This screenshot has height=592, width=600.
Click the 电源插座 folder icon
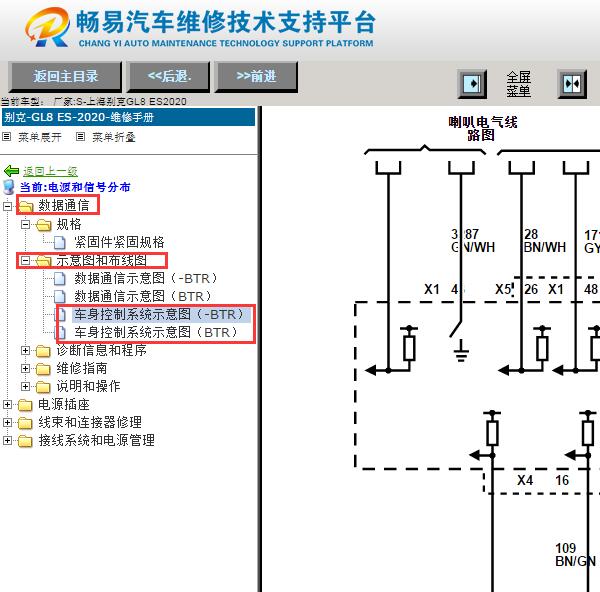coord(26,405)
